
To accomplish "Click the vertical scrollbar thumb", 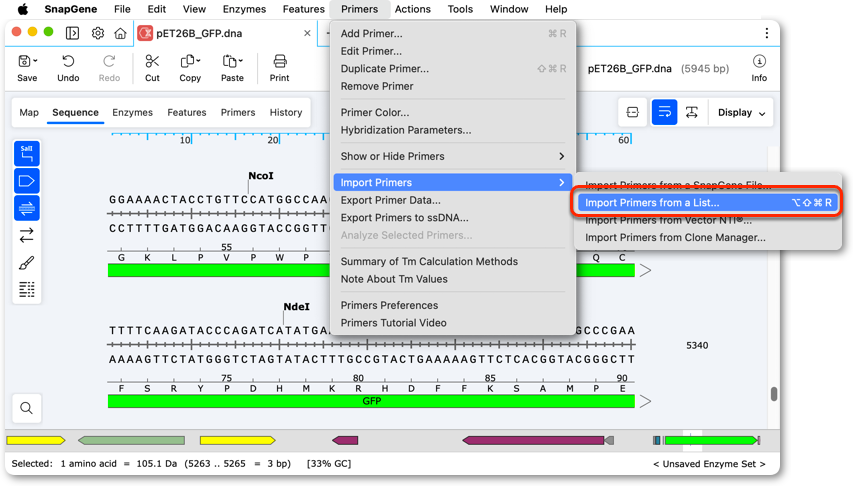I will pos(774,393).
